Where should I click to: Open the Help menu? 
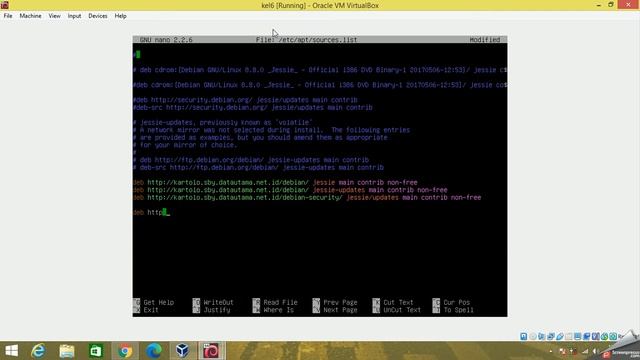click(120, 16)
